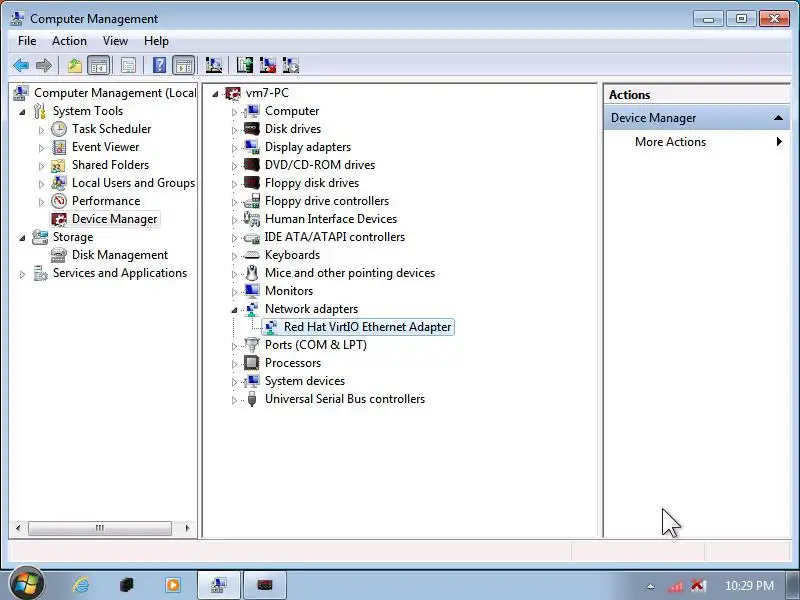Click the left tree scroll right arrow
The image size is (800, 600).
click(x=187, y=528)
